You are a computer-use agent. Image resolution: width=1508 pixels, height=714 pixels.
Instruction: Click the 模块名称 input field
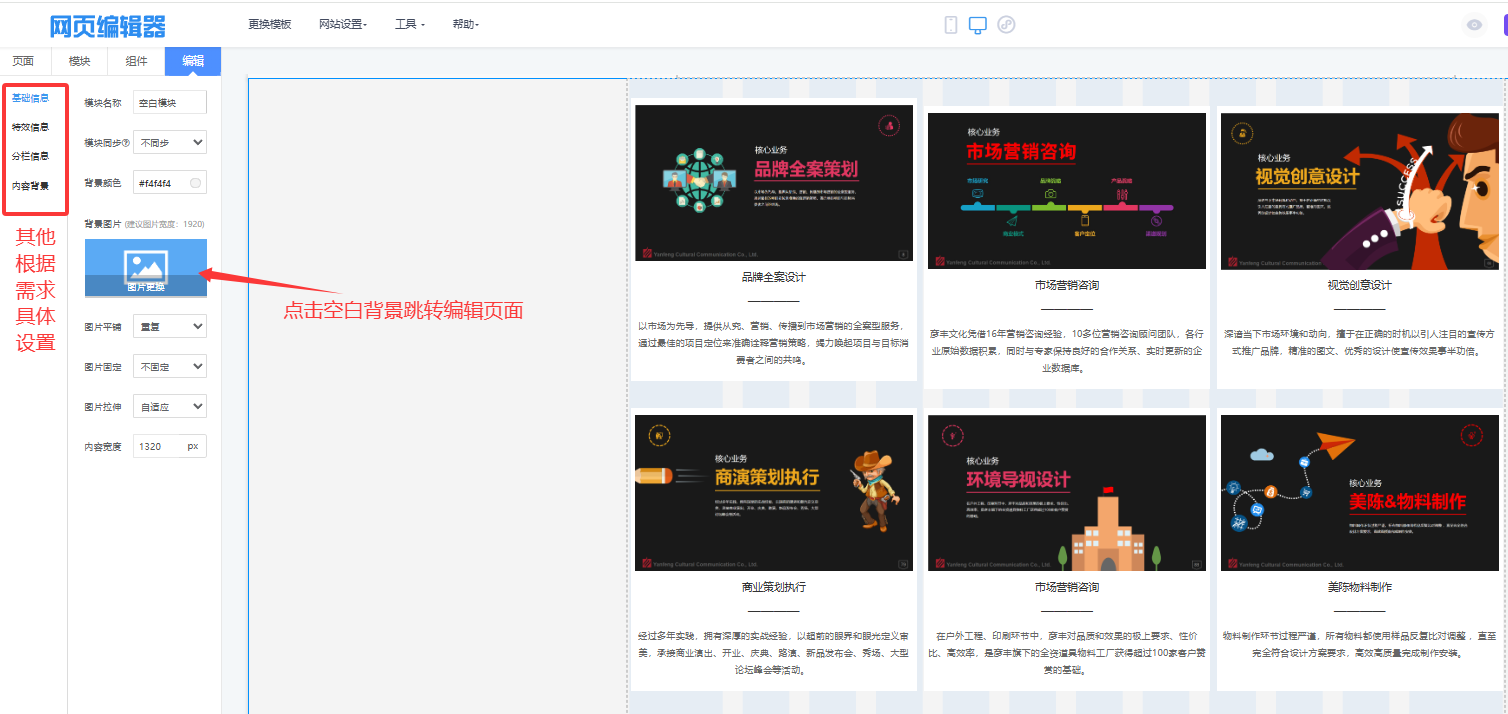[x=170, y=102]
